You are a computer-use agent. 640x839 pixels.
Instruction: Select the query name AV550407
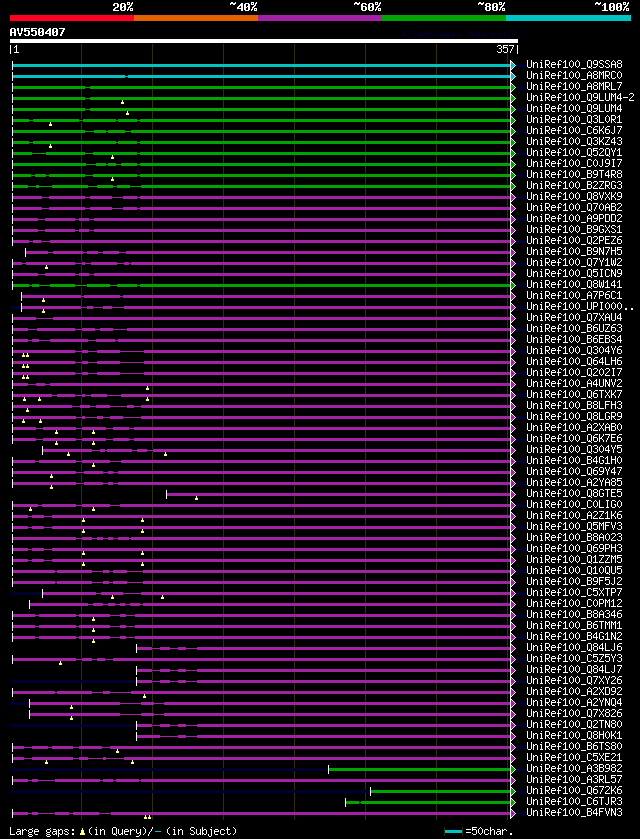(x=37, y=32)
